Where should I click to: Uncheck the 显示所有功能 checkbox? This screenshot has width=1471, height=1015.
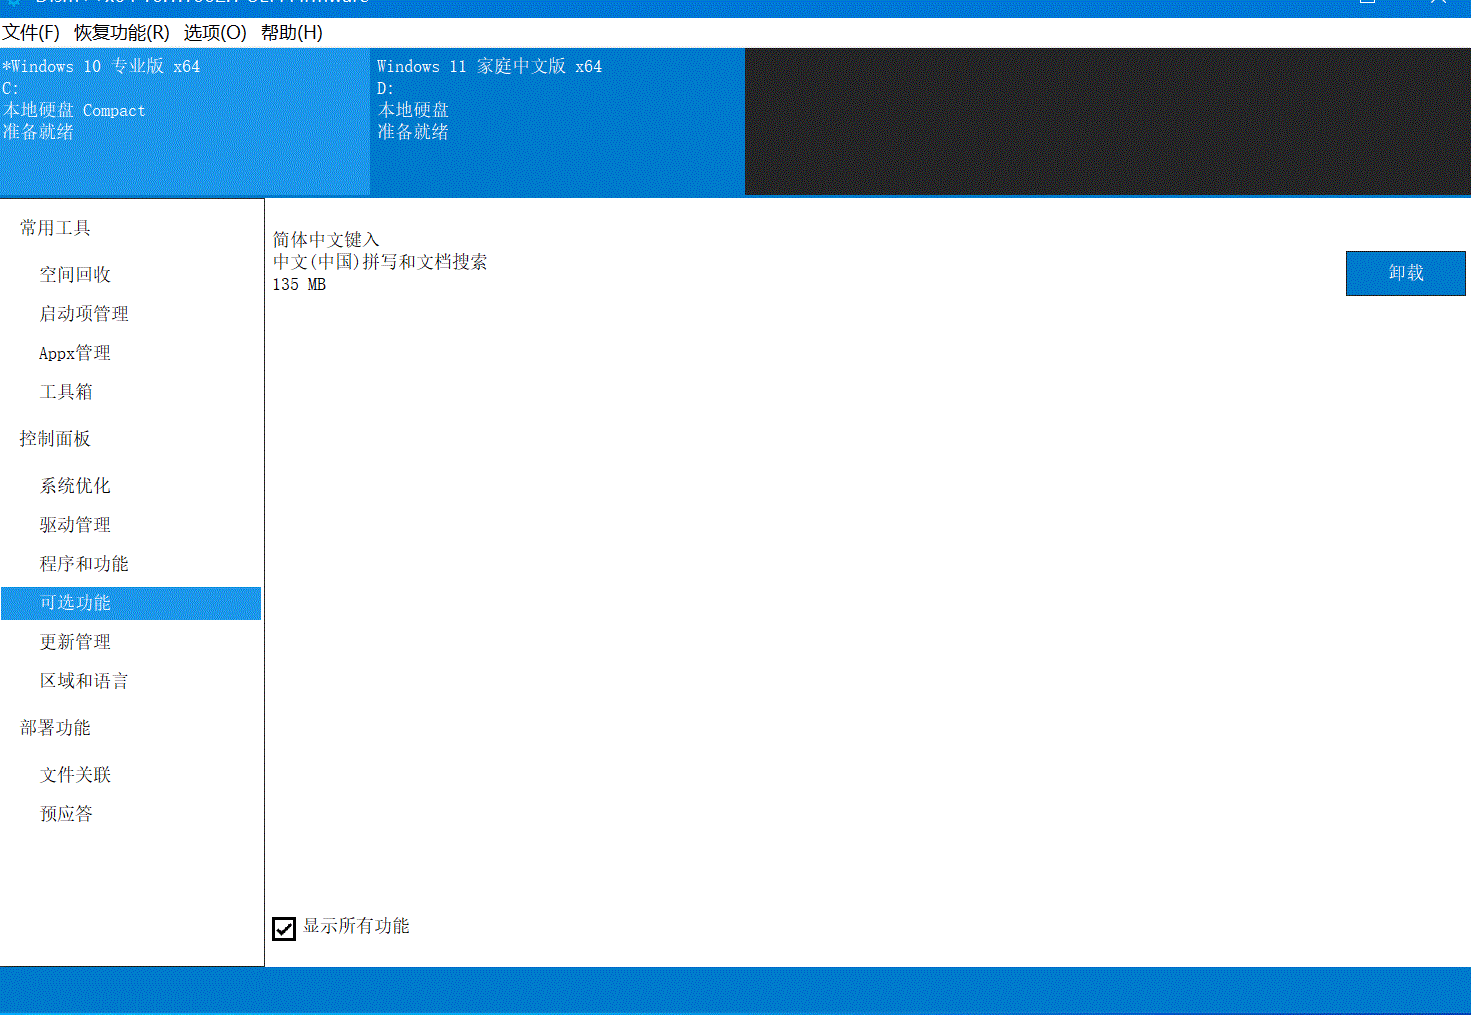284,928
